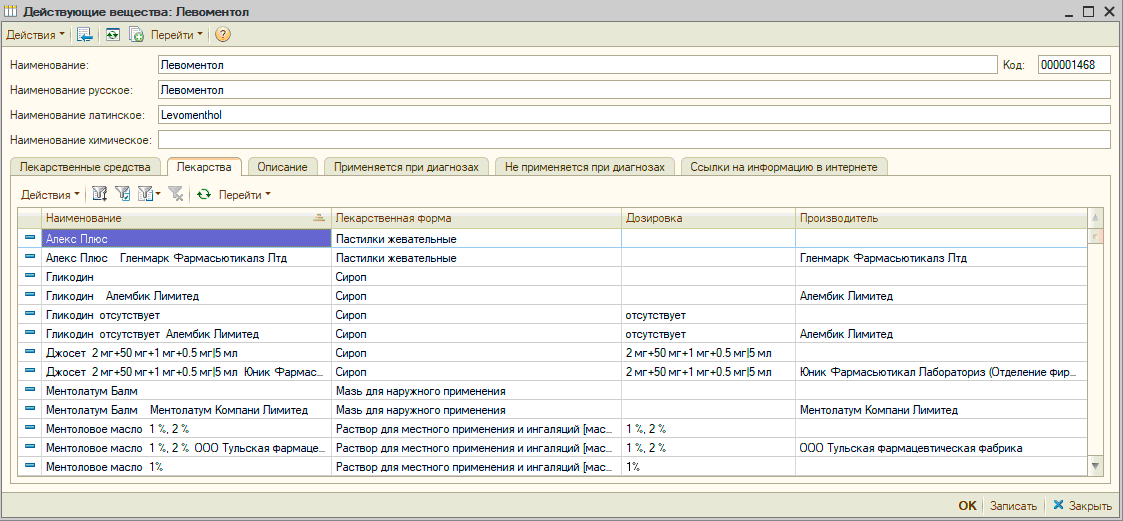The image size is (1123, 521).
Task: Click the re-read record icon in top toolbar
Action: coord(113,34)
